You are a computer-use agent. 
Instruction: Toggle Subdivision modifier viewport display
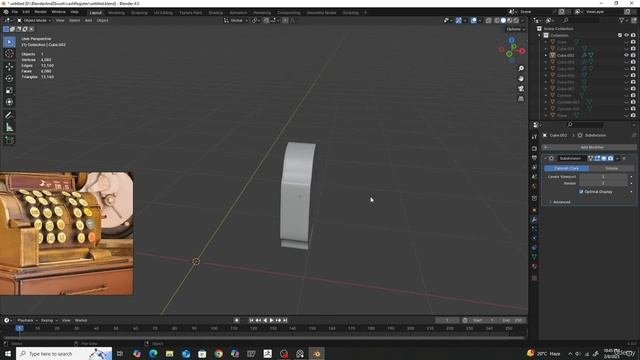pyautogui.click(x=604, y=158)
